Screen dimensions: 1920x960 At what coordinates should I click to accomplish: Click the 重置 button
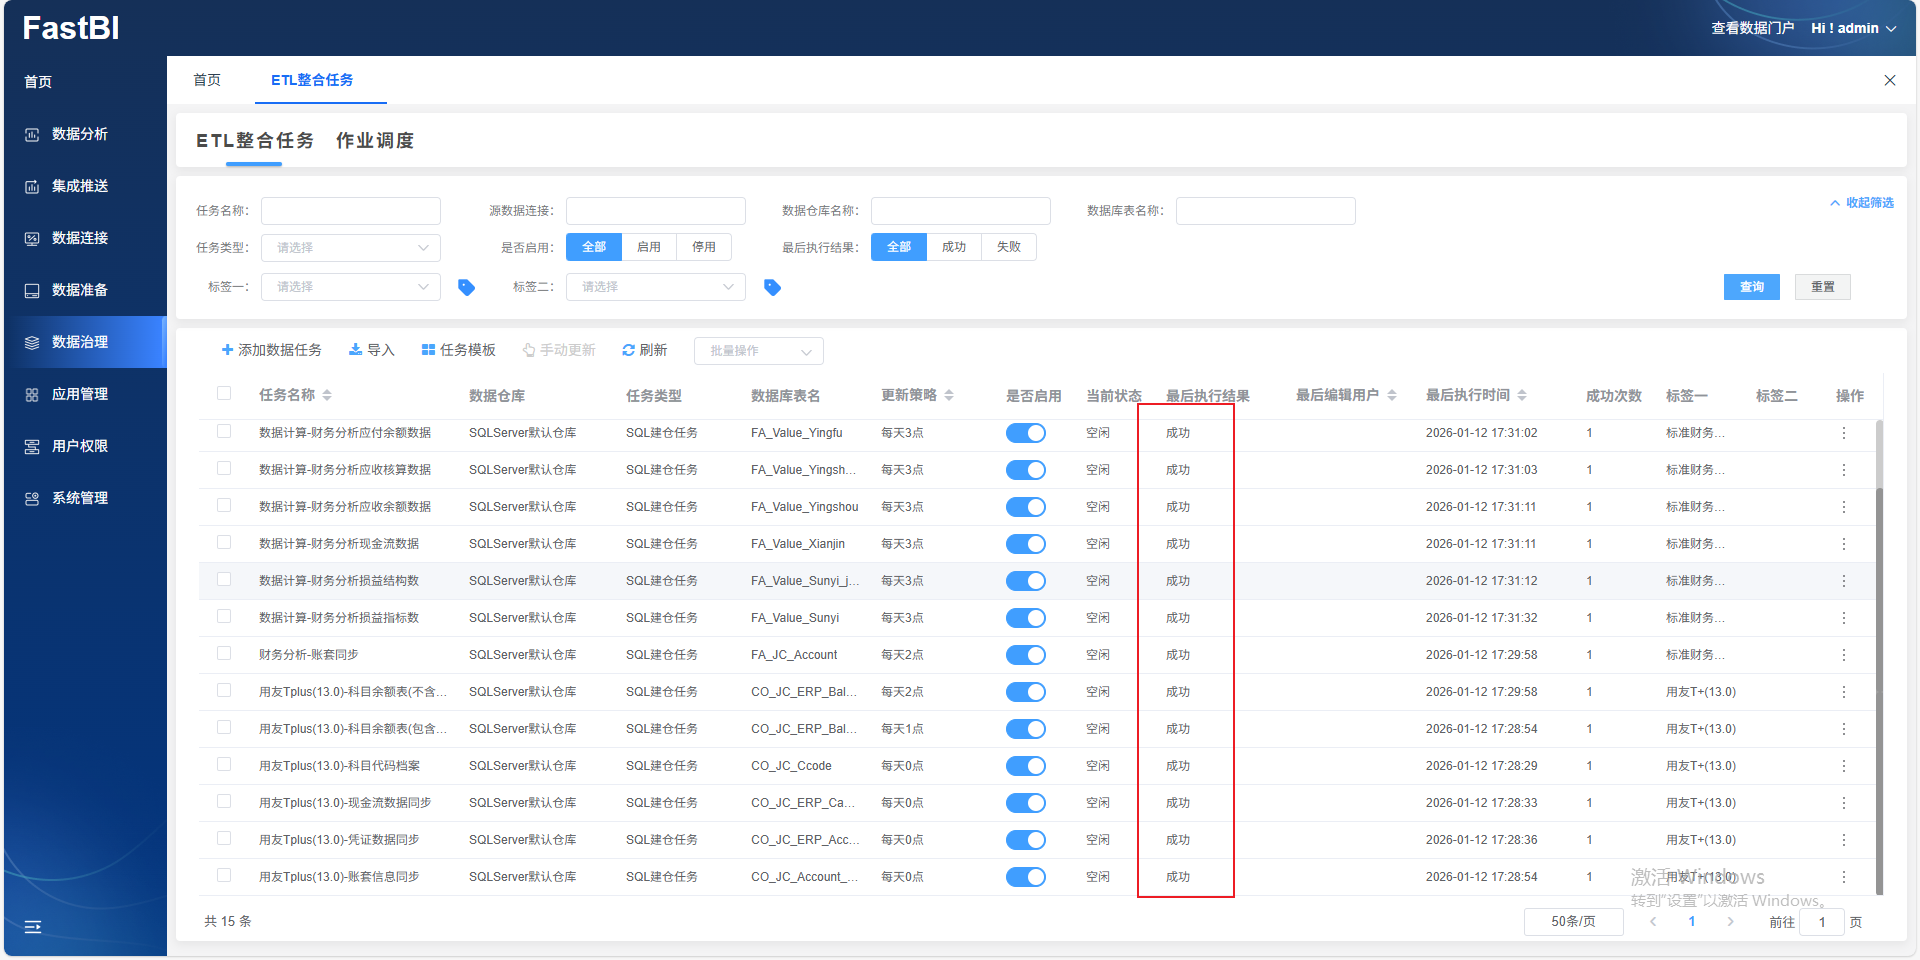tap(1822, 287)
